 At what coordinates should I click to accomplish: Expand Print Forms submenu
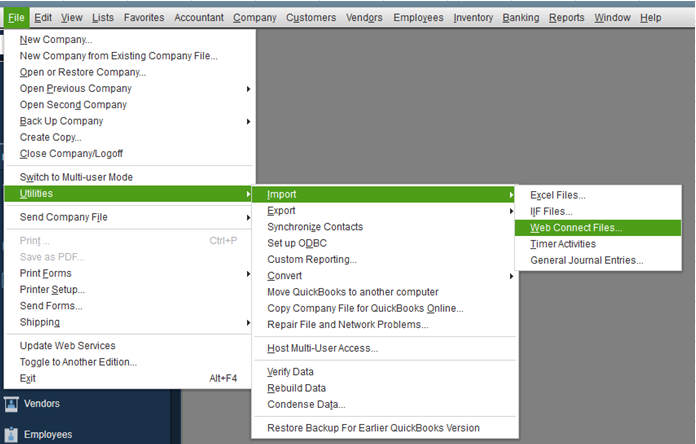(x=130, y=274)
